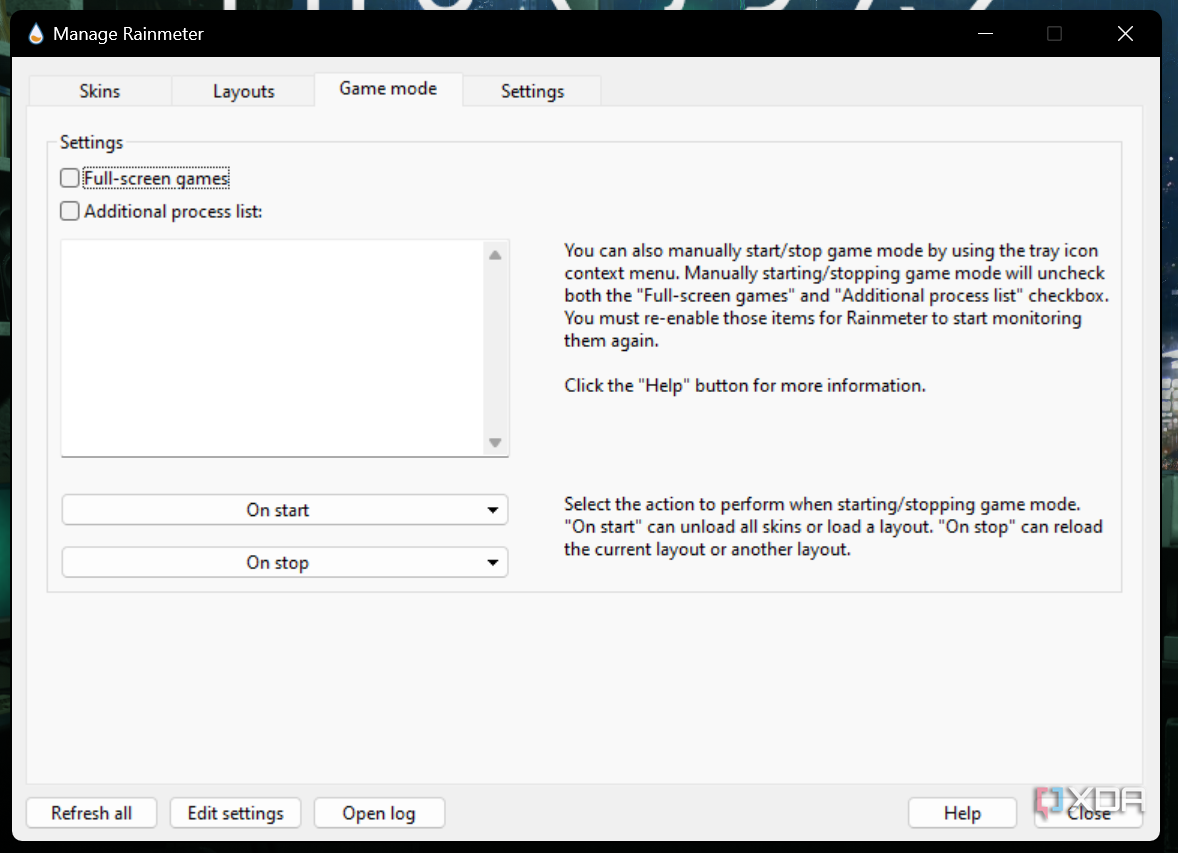Click the Open log button

(379, 813)
